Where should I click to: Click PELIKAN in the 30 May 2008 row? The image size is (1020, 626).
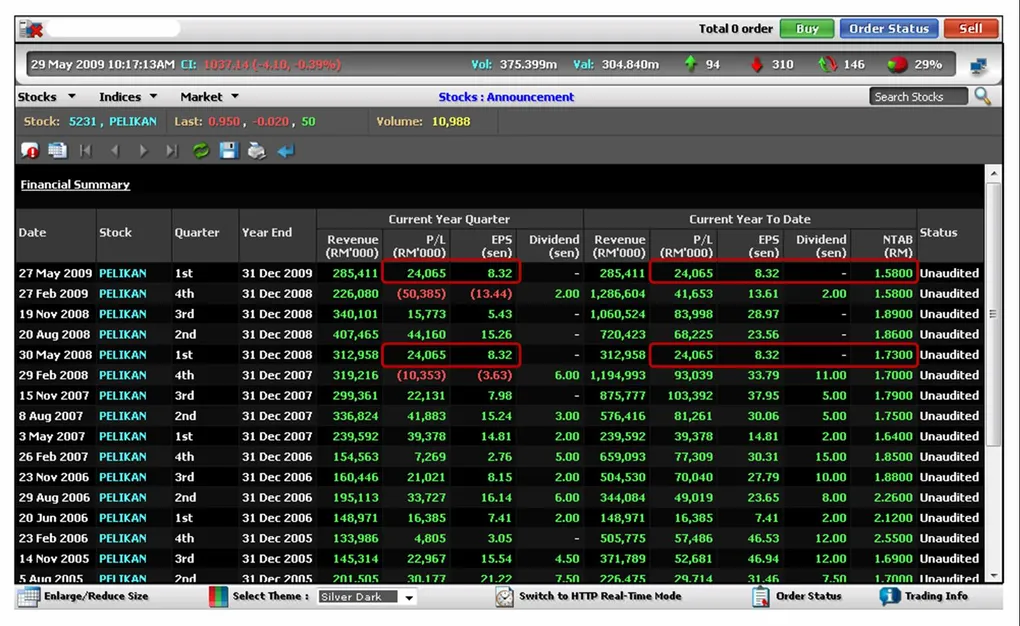[x=122, y=355]
